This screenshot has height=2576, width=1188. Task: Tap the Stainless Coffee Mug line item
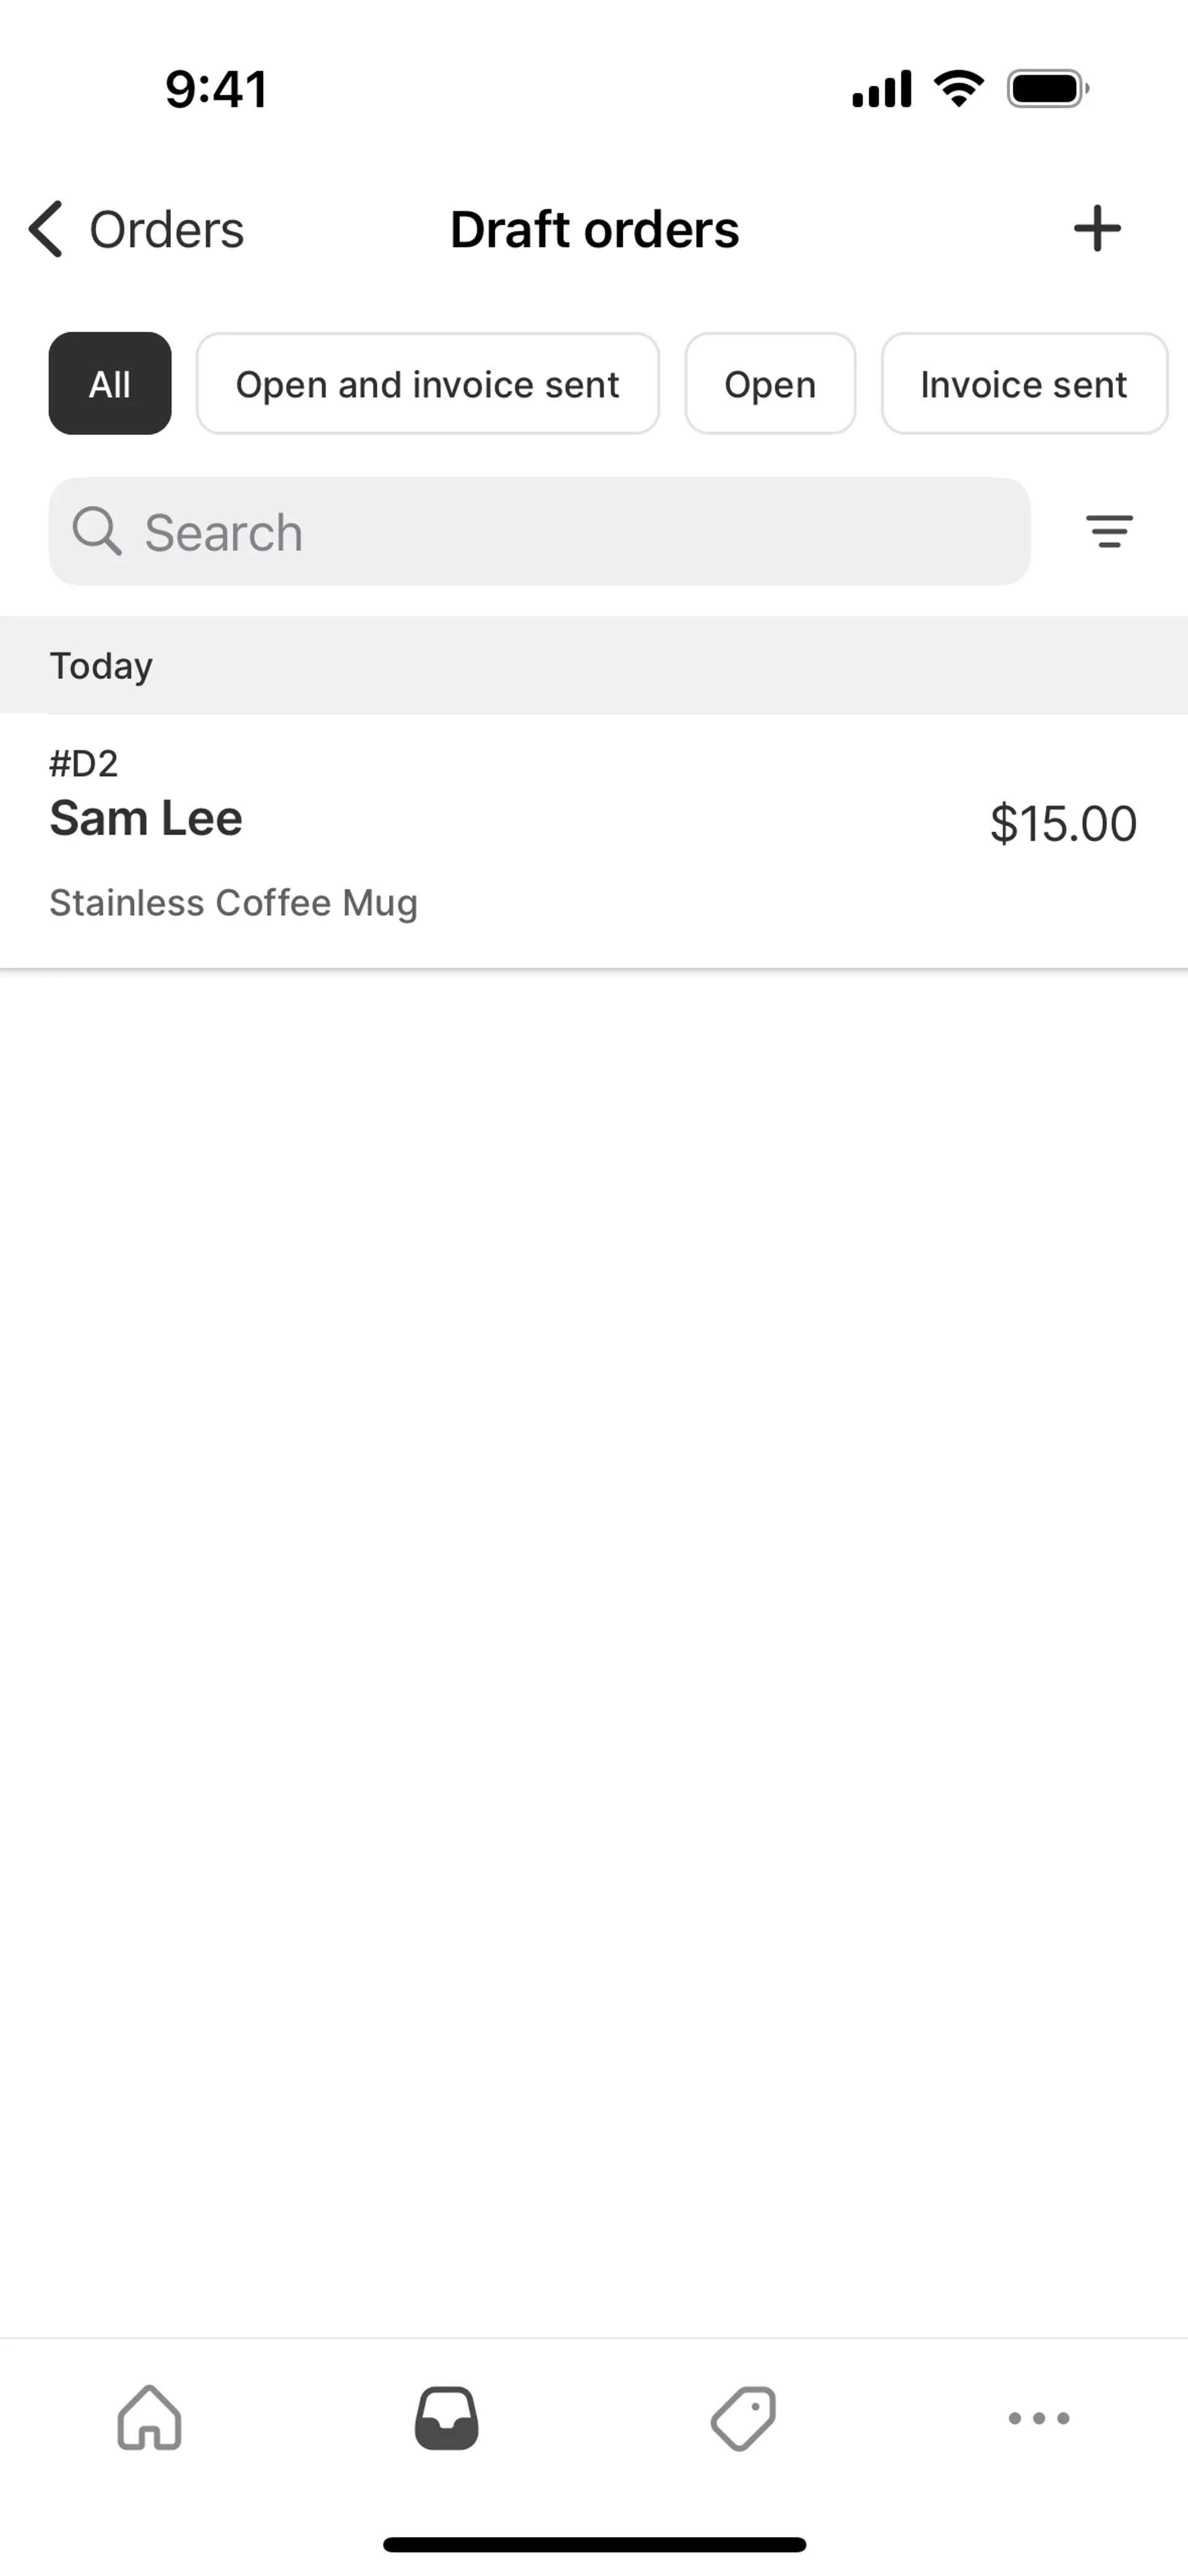tap(234, 902)
